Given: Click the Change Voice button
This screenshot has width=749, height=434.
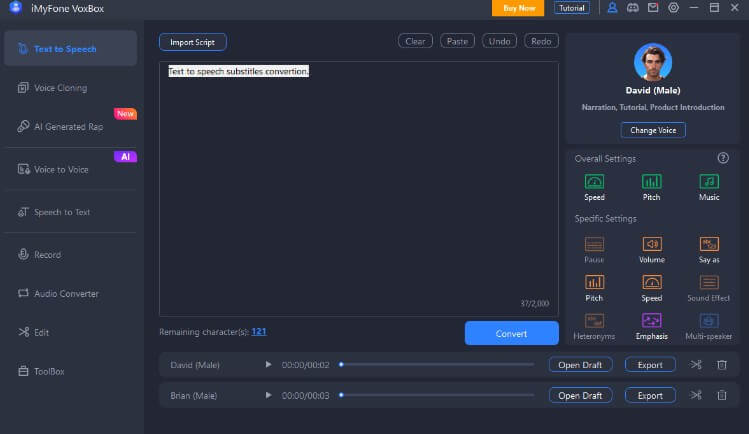Looking at the screenshot, I should click(x=653, y=130).
